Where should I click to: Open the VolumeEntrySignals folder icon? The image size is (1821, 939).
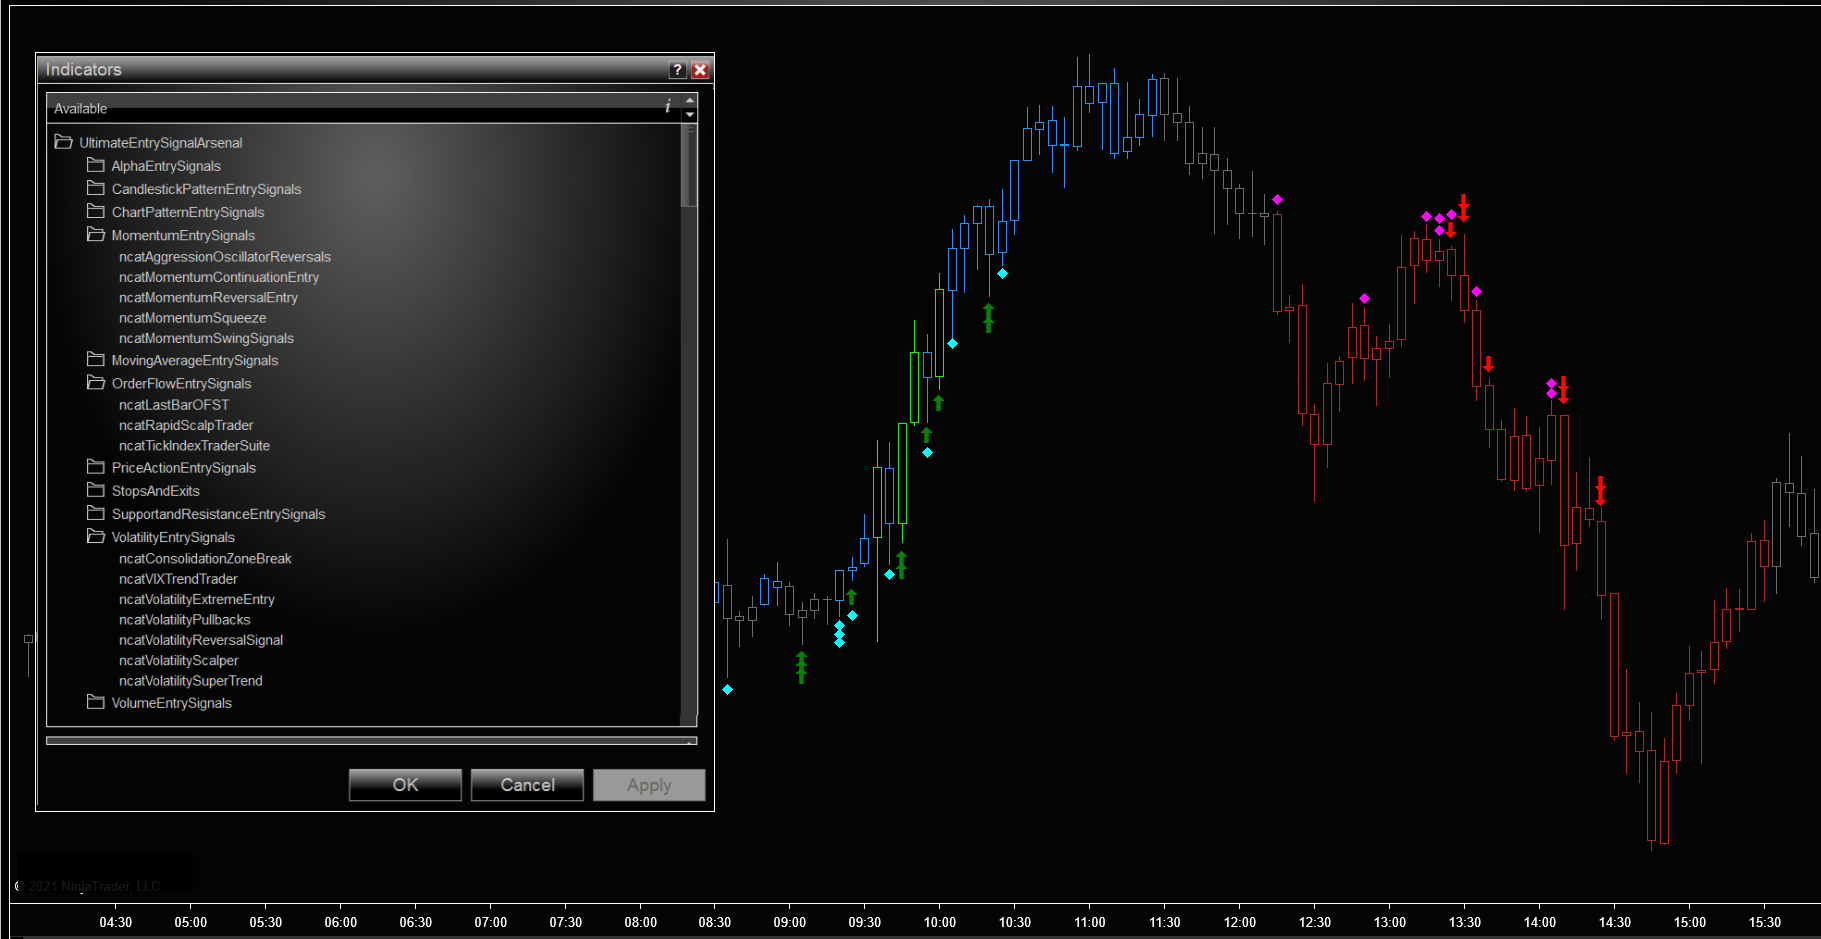pyautogui.click(x=96, y=701)
